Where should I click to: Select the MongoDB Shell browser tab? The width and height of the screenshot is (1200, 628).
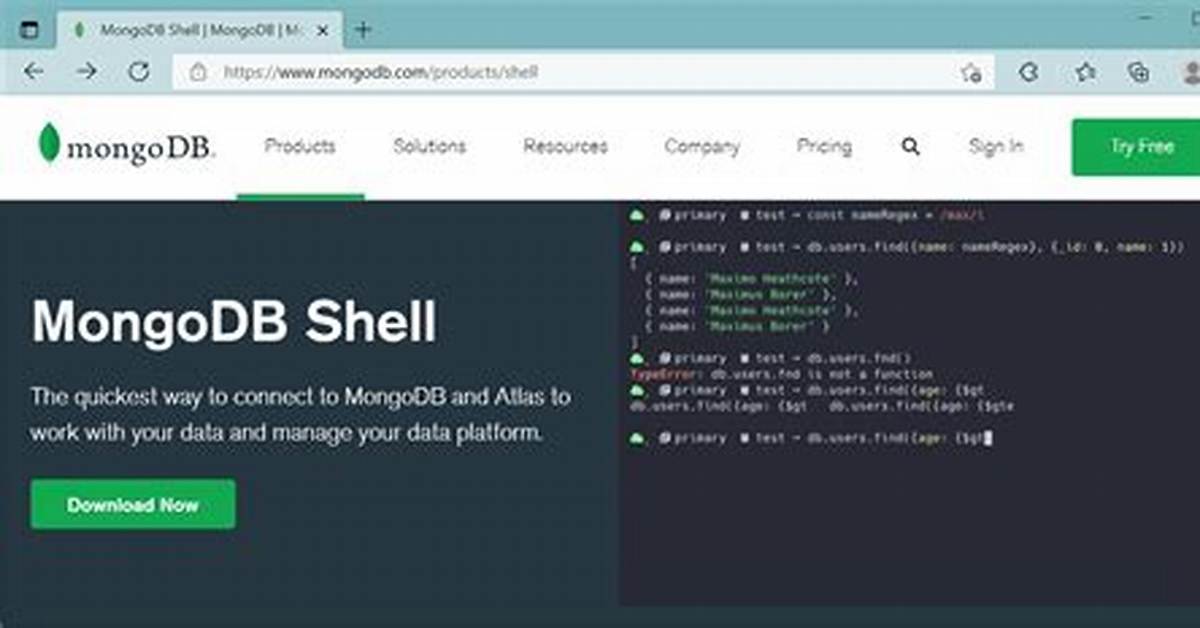(x=200, y=30)
